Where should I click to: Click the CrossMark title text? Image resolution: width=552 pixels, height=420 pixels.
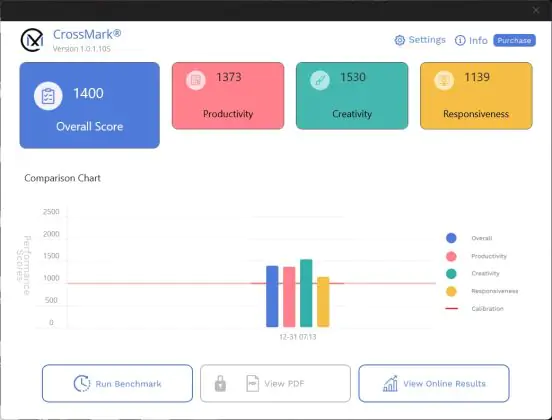[x=87, y=34]
